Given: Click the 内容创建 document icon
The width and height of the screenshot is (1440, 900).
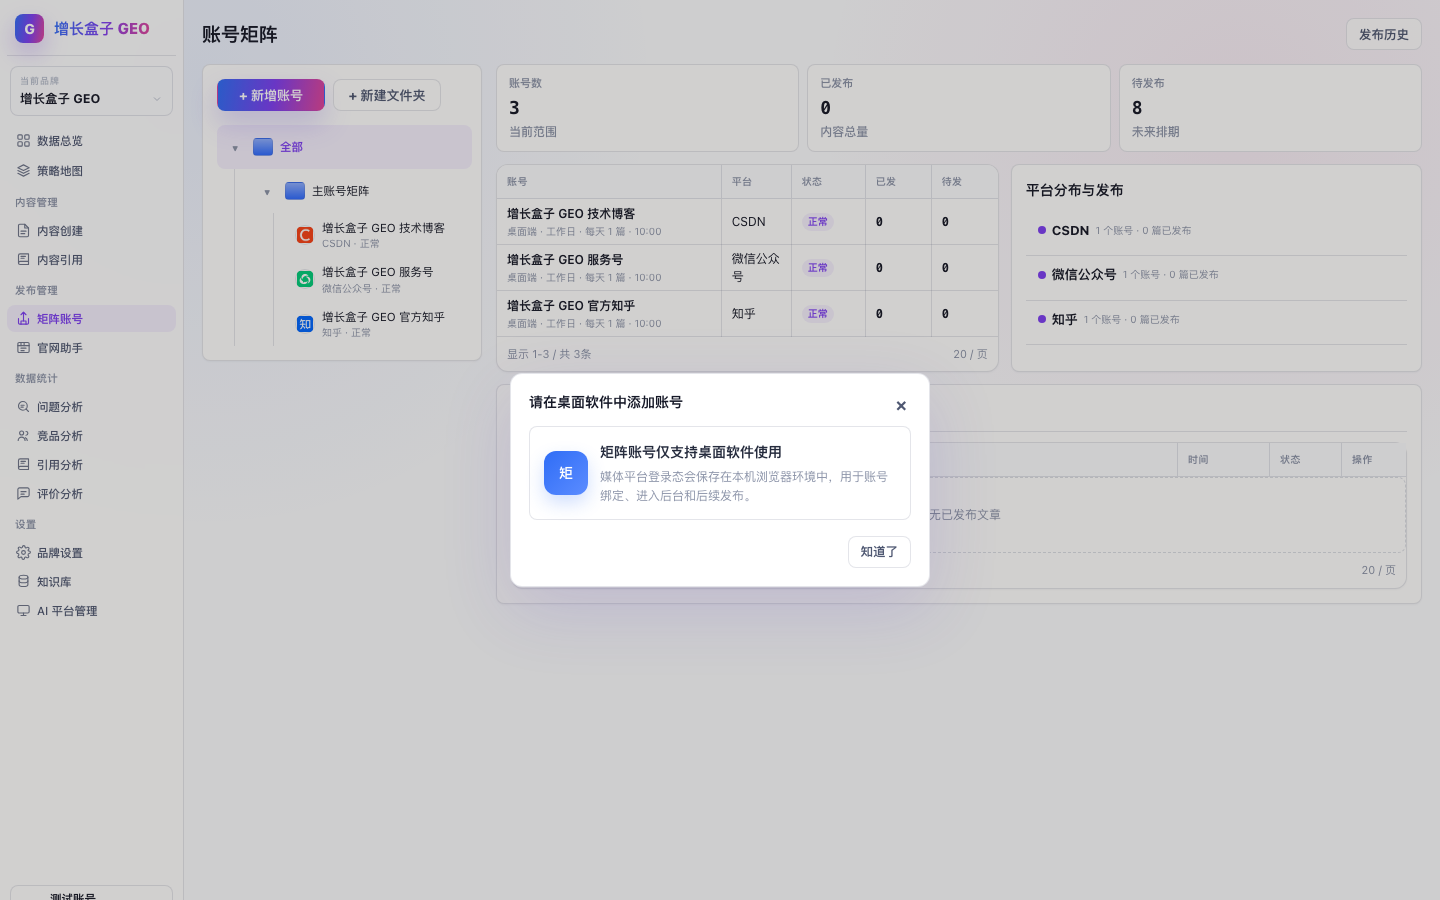Looking at the screenshot, I should pos(23,231).
